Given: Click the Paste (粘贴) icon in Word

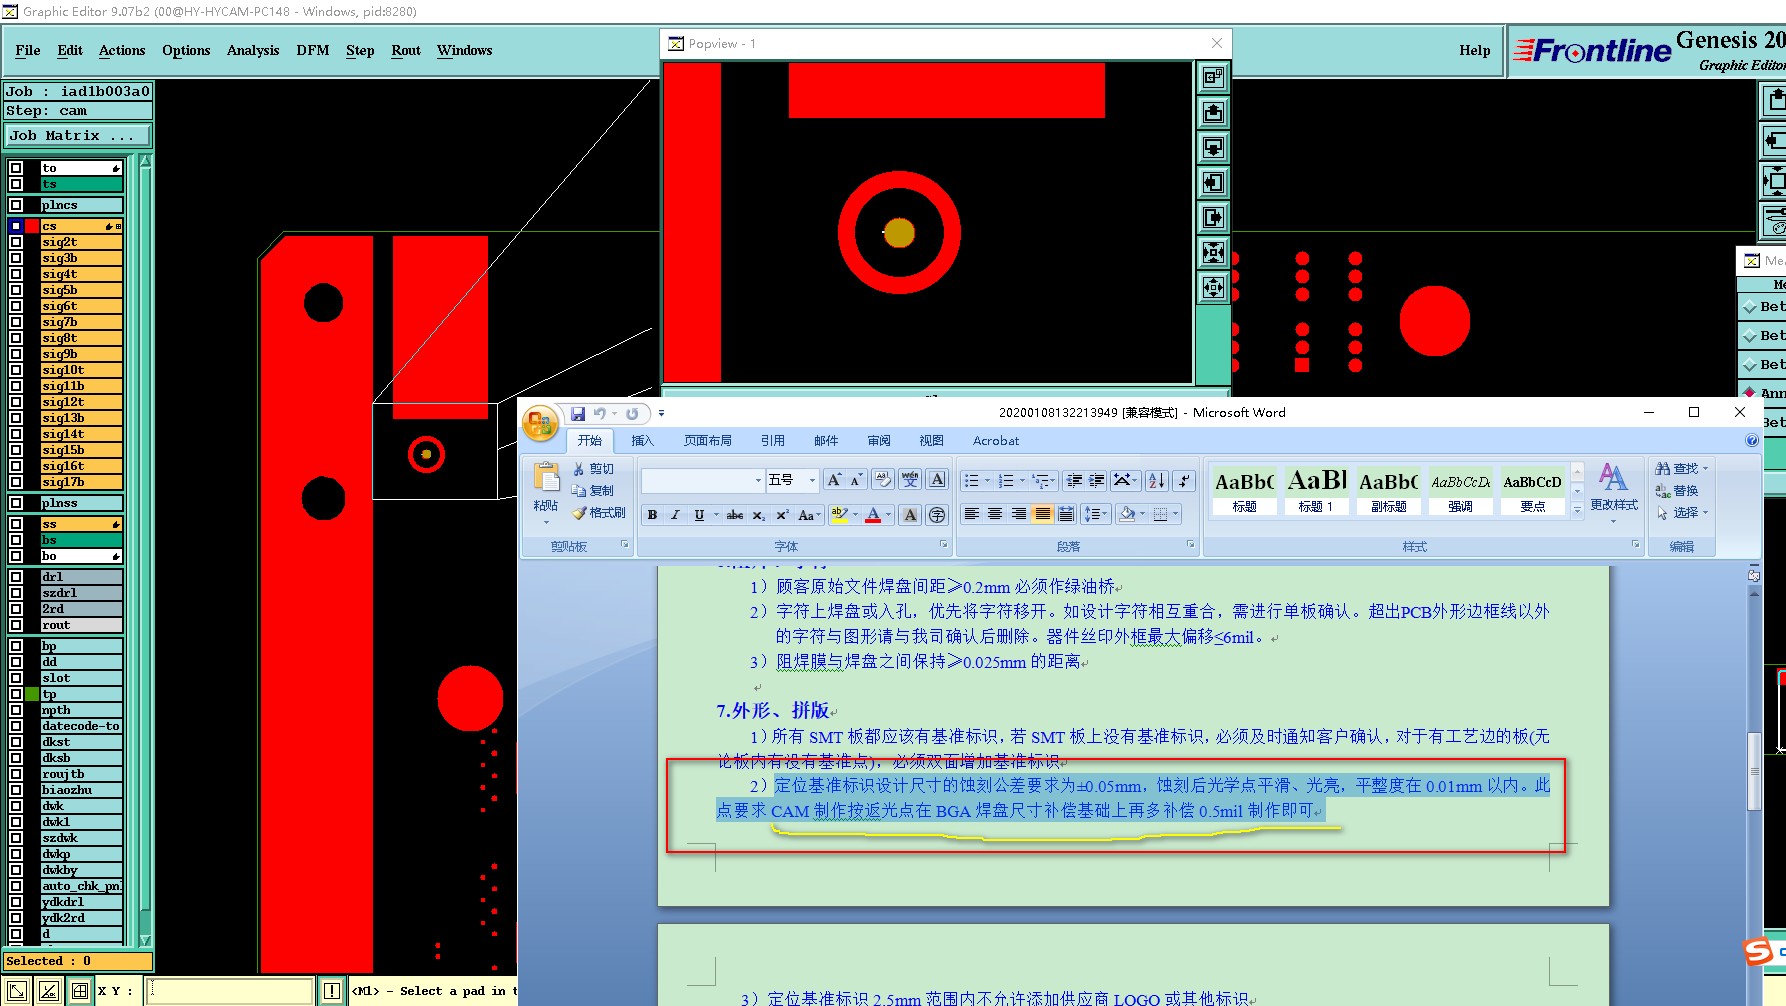Looking at the screenshot, I should click(546, 477).
